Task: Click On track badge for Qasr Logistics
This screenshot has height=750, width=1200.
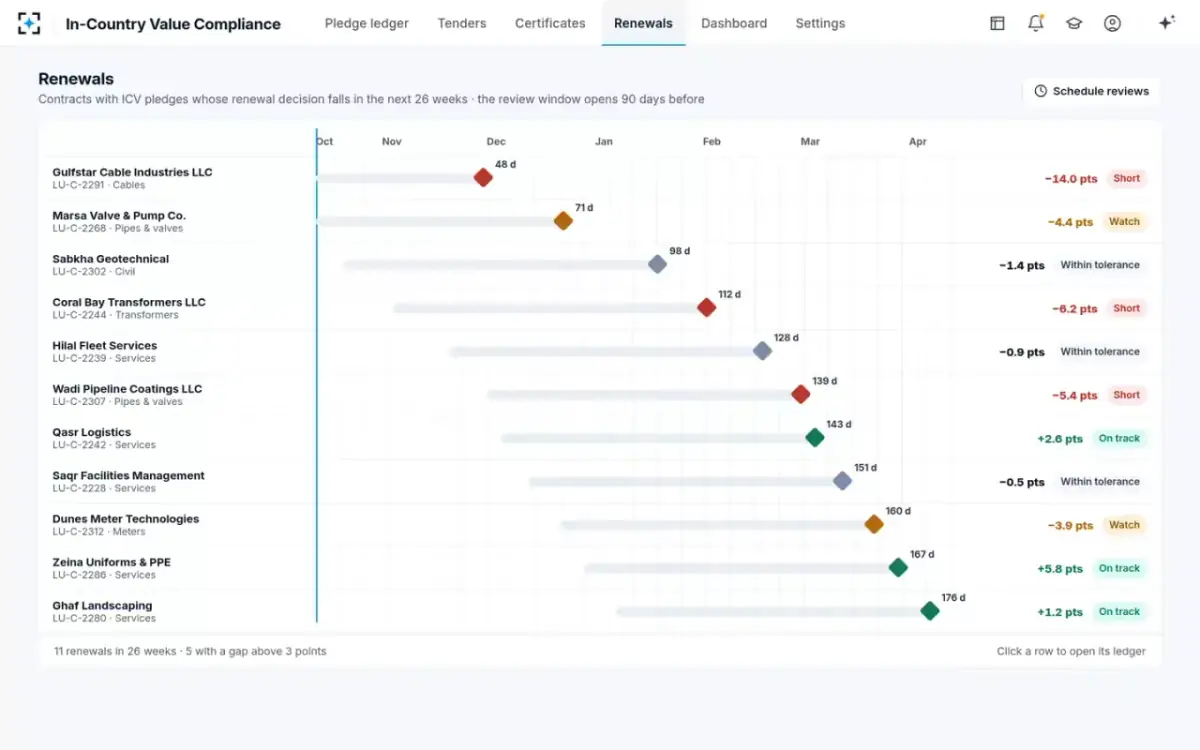Action: coord(1119,438)
